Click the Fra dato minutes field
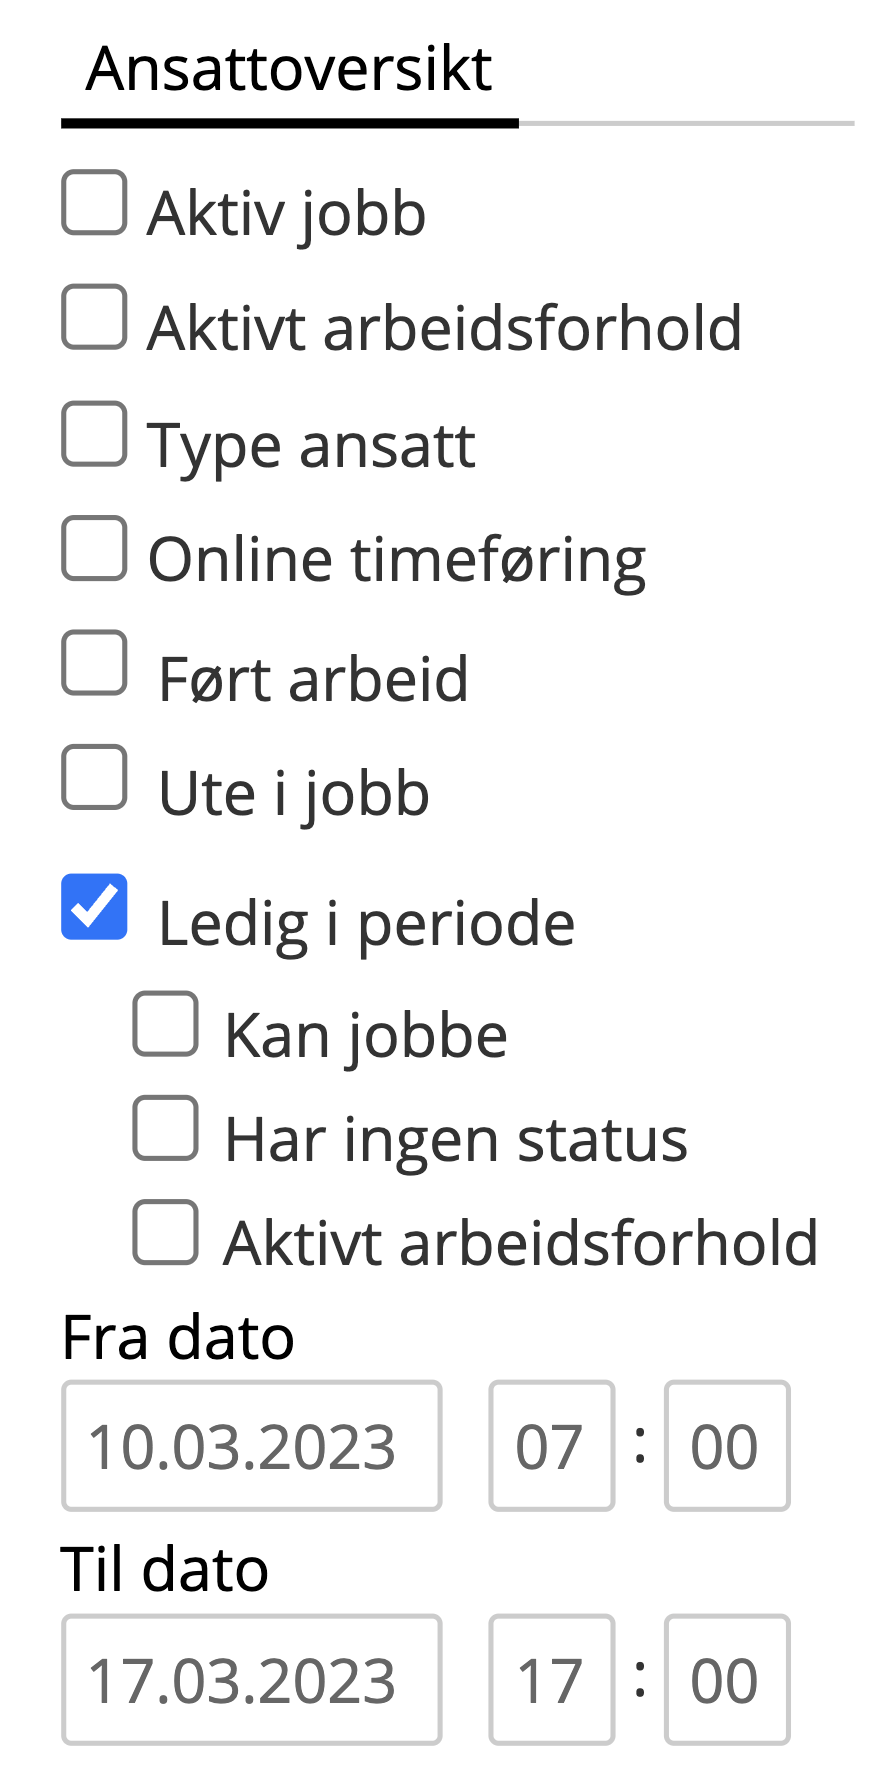The width and height of the screenshot is (872, 1774). click(x=727, y=1446)
